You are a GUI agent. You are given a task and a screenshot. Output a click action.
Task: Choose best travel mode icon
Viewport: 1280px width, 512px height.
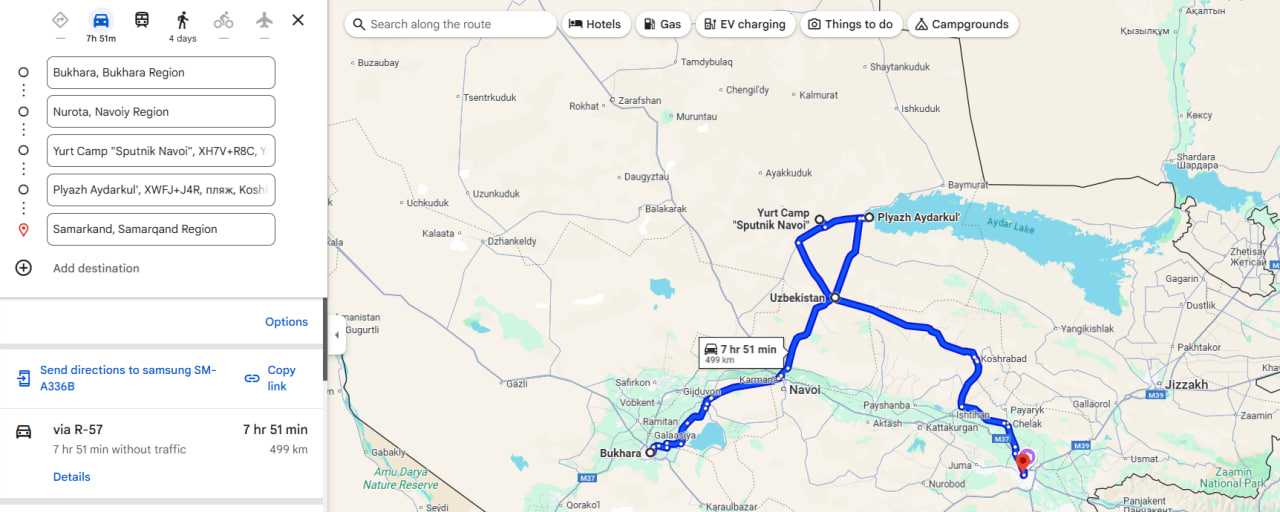(x=60, y=20)
